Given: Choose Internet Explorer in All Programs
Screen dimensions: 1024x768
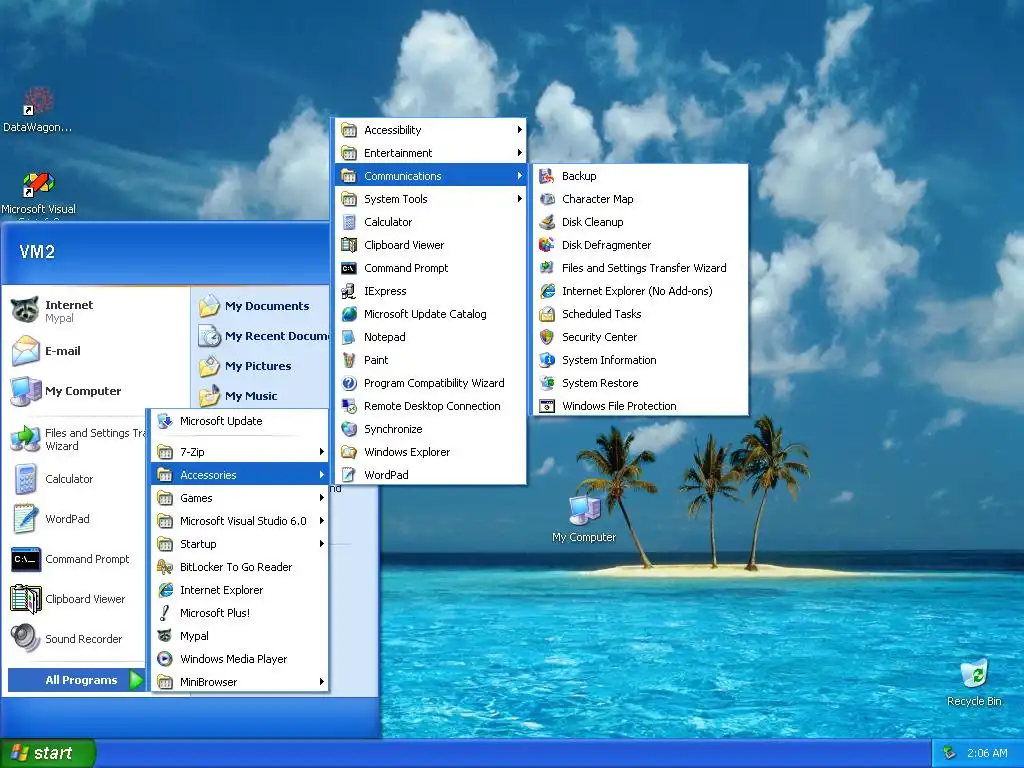Looking at the screenshot, I should coord(240,590).
